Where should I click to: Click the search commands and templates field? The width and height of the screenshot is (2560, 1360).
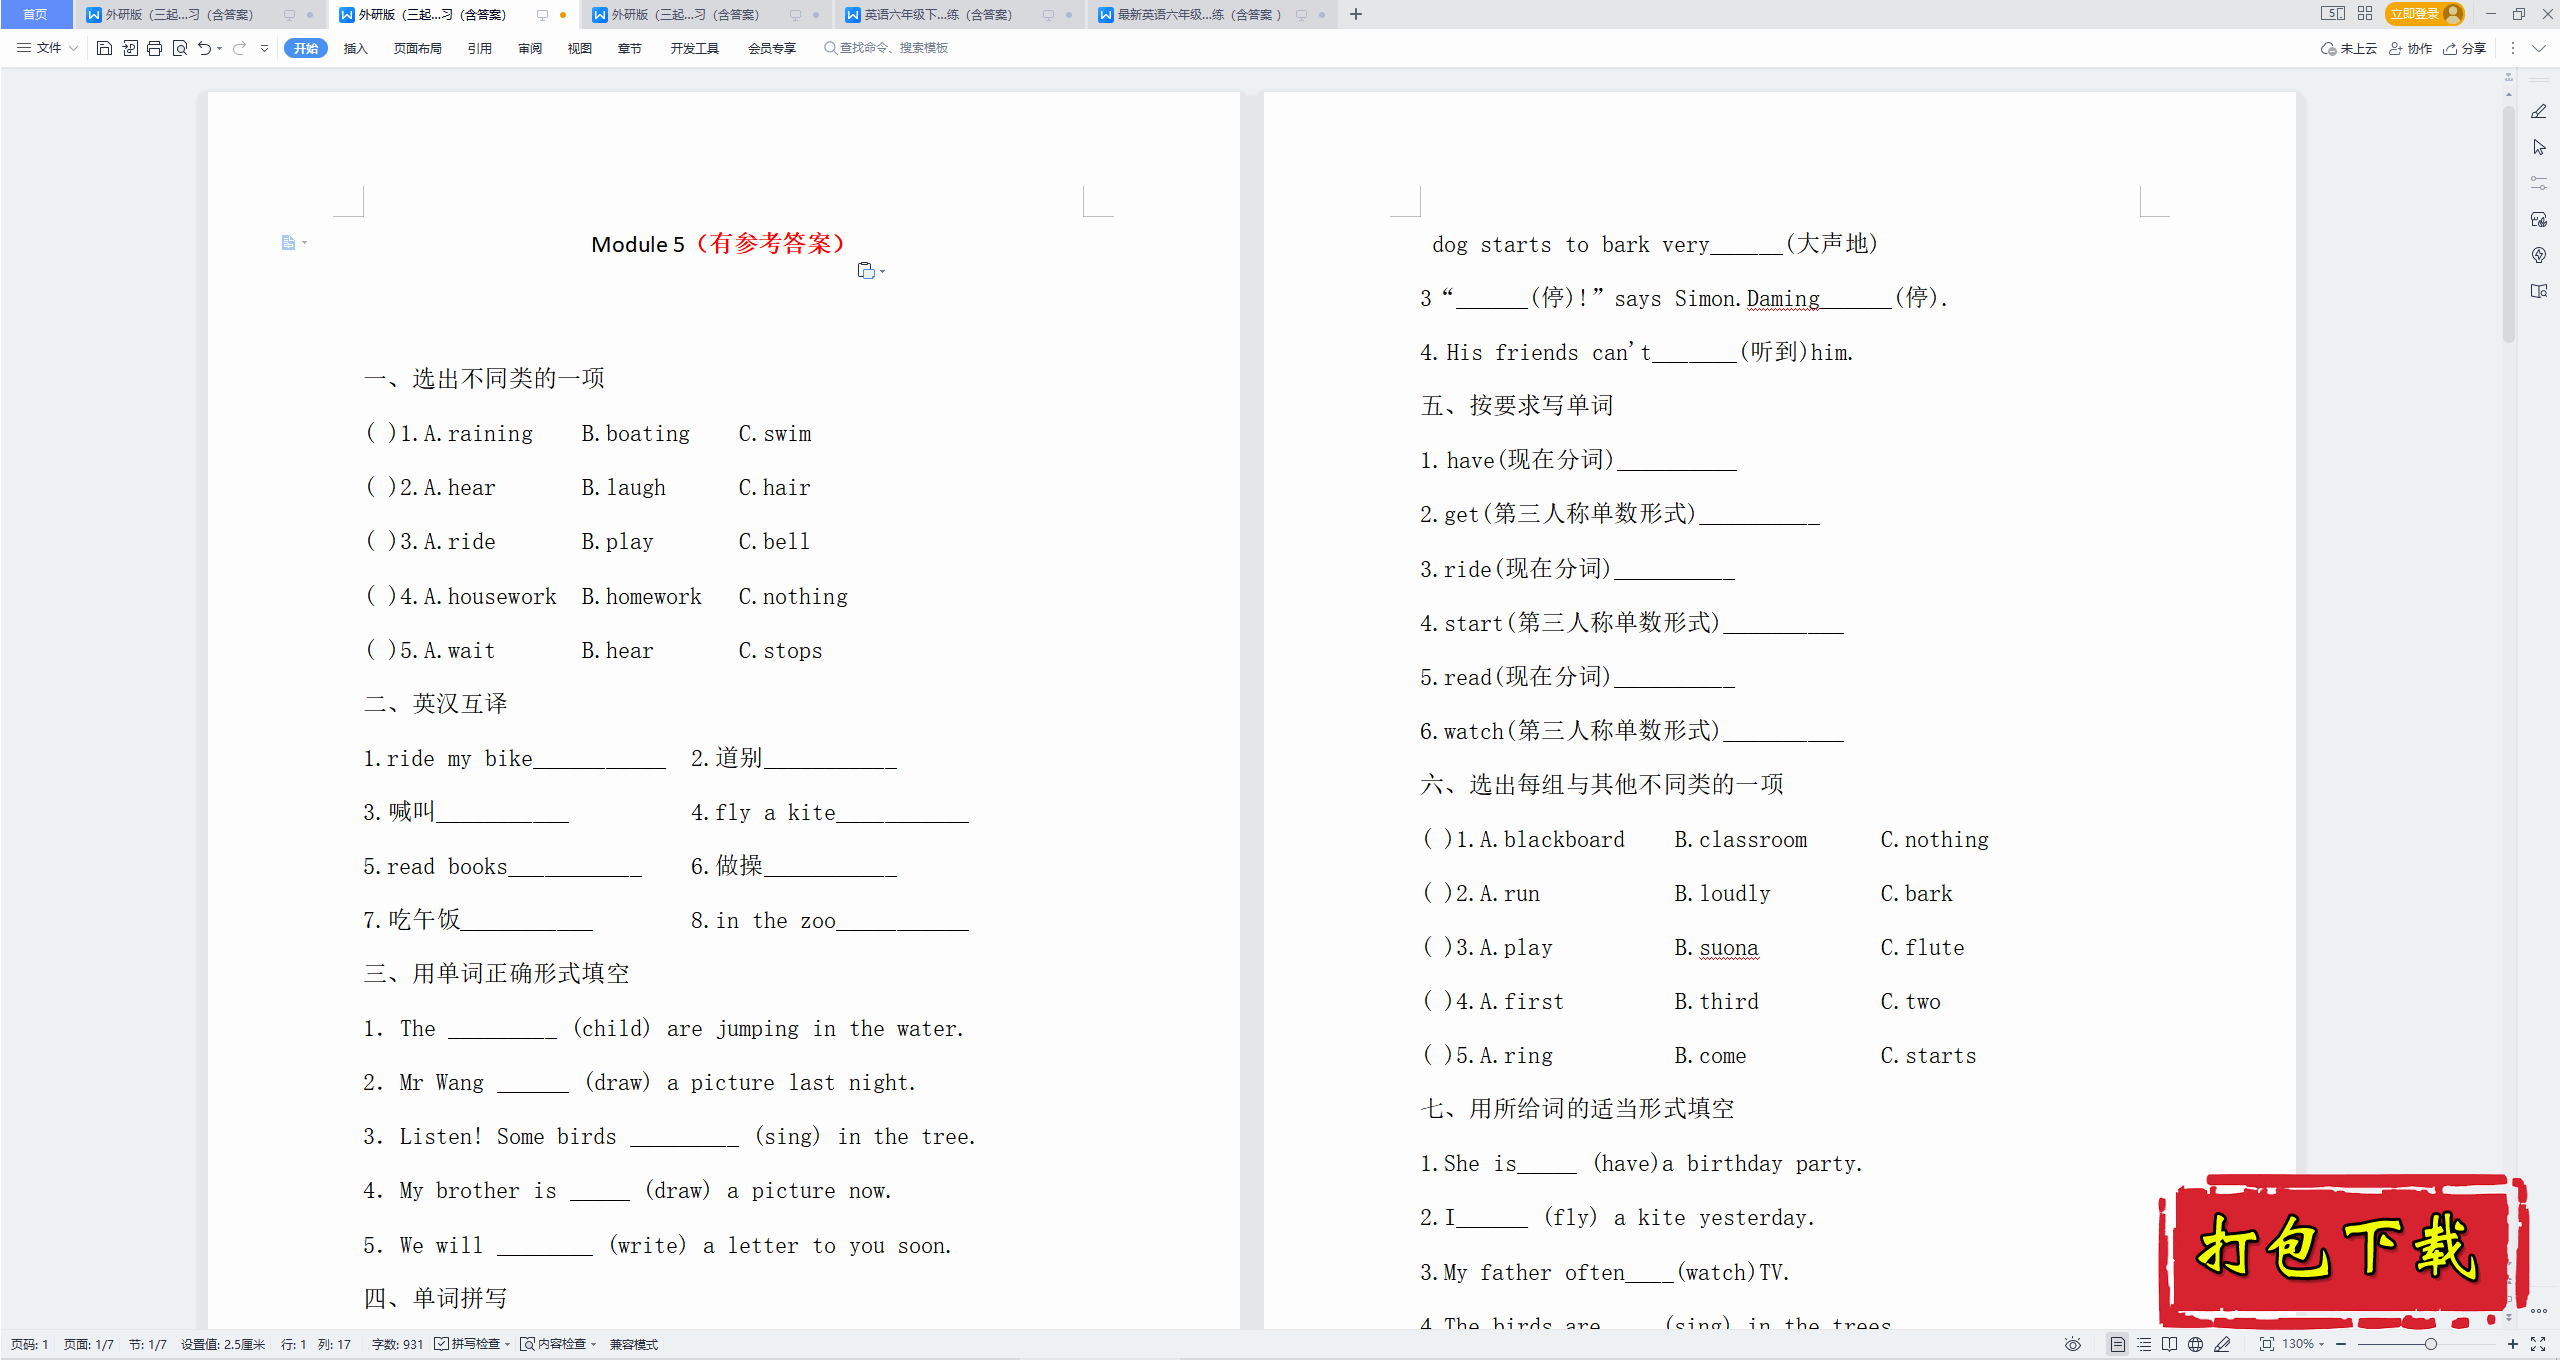(886, 48)
